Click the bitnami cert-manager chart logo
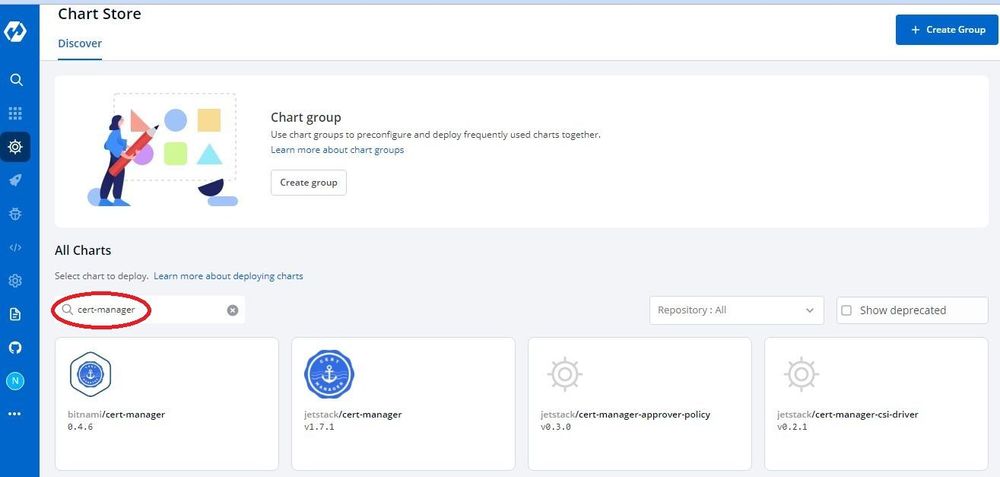Screen dimensions: 1000x477 (90, 374)
